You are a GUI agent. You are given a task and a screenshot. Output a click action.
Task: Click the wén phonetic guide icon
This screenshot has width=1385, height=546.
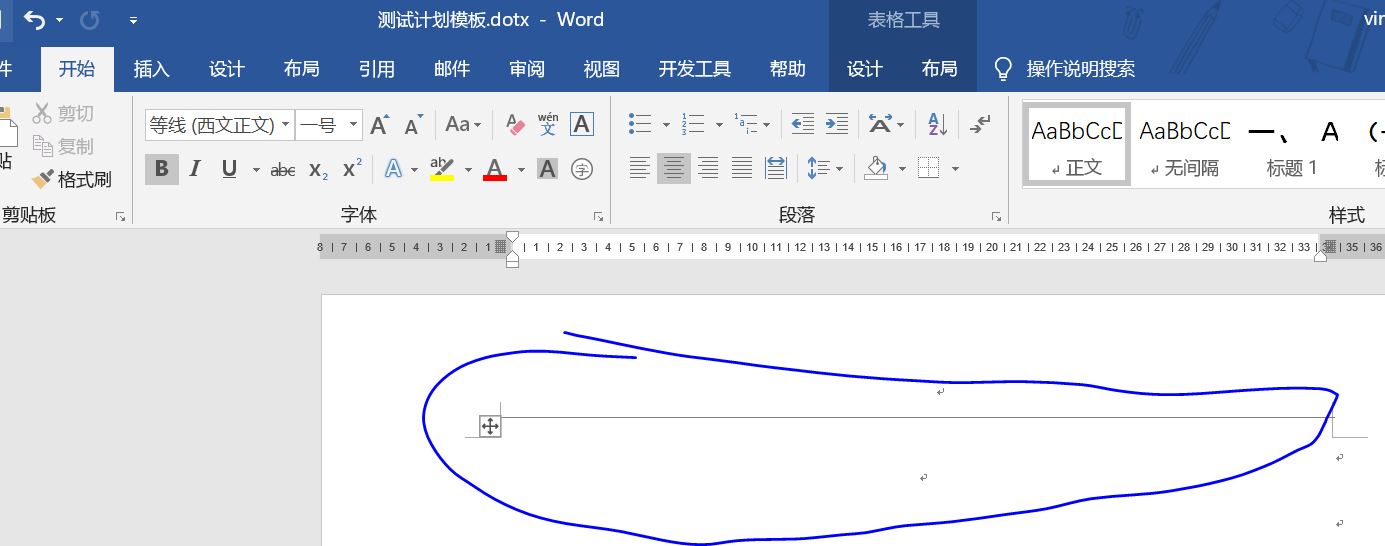(x=547, y=125)
